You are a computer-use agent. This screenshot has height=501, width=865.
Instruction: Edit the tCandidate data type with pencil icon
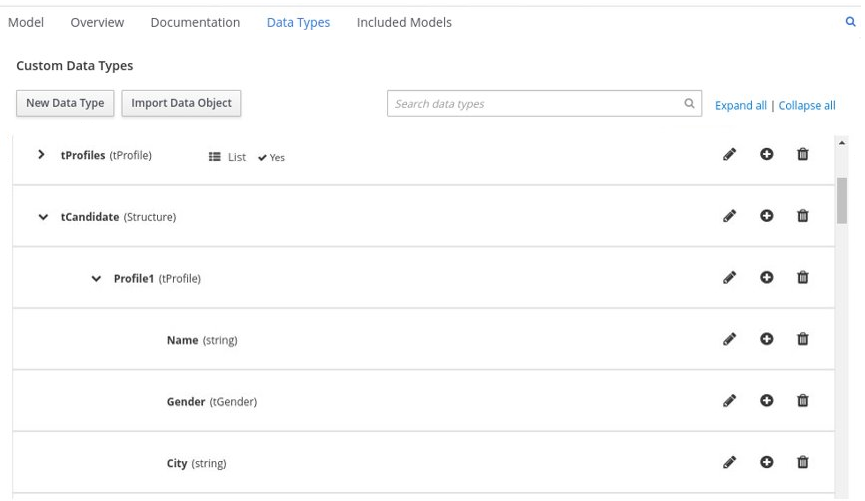pos(730,216)
